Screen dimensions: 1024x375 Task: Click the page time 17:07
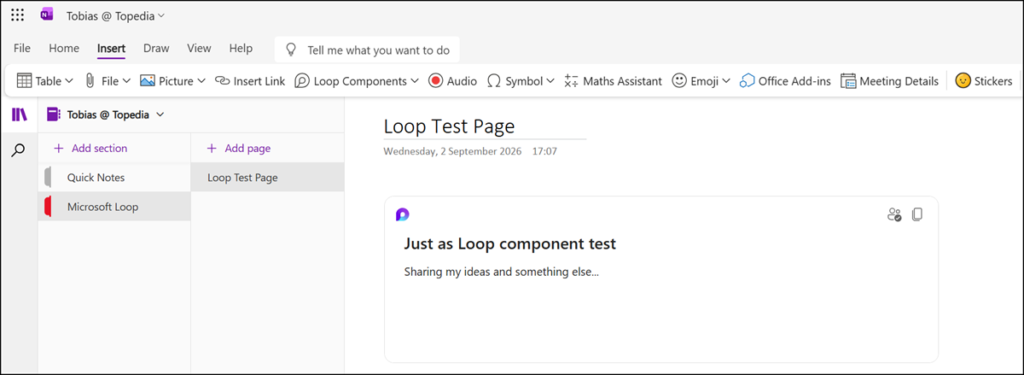[545, 152]
